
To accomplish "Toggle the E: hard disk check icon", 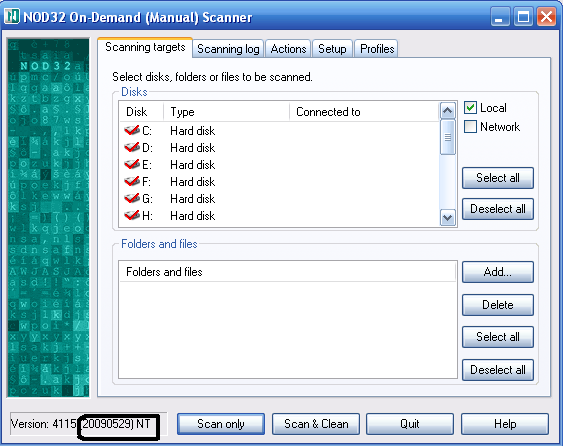I will [x=132, y=164].
